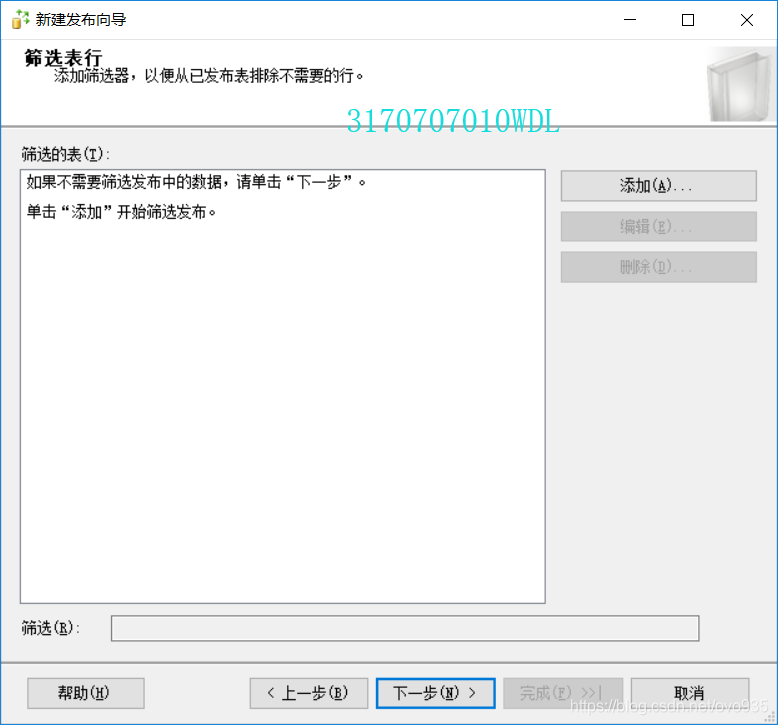Close the 新建发布向导 window

click(x=747, y=20)
